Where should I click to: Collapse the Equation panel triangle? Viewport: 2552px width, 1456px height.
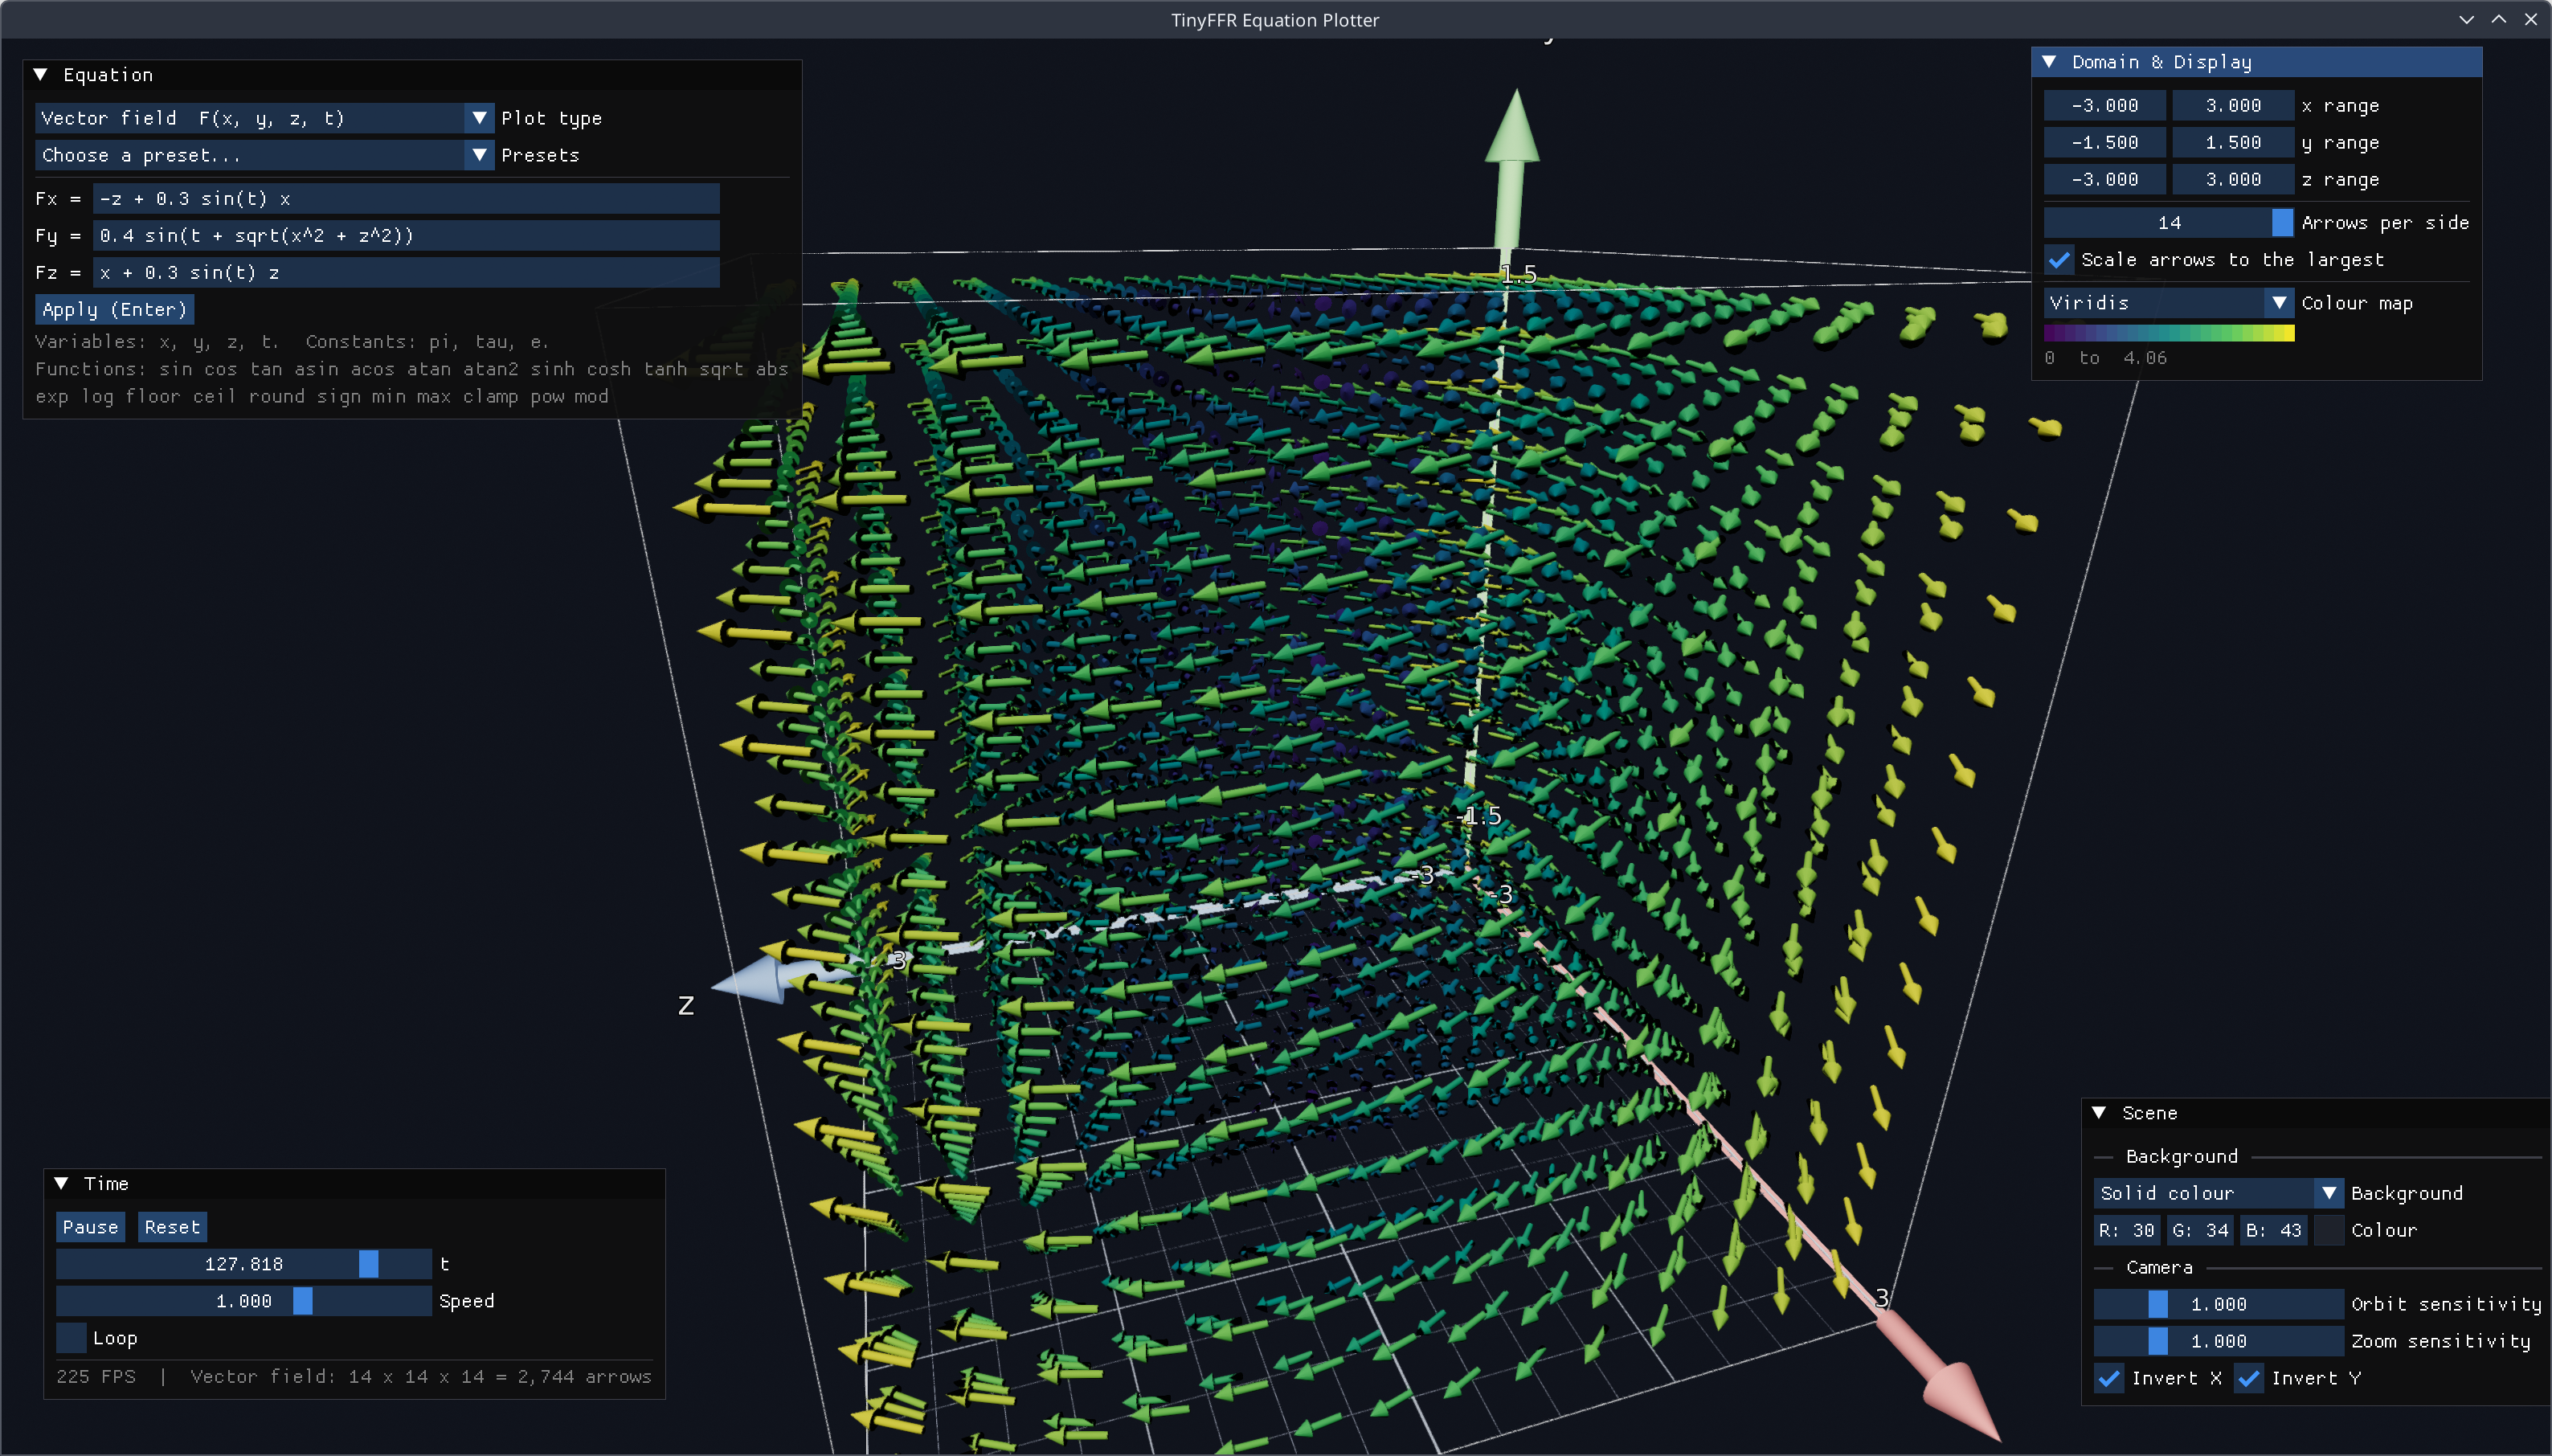(x=41, y=75)
